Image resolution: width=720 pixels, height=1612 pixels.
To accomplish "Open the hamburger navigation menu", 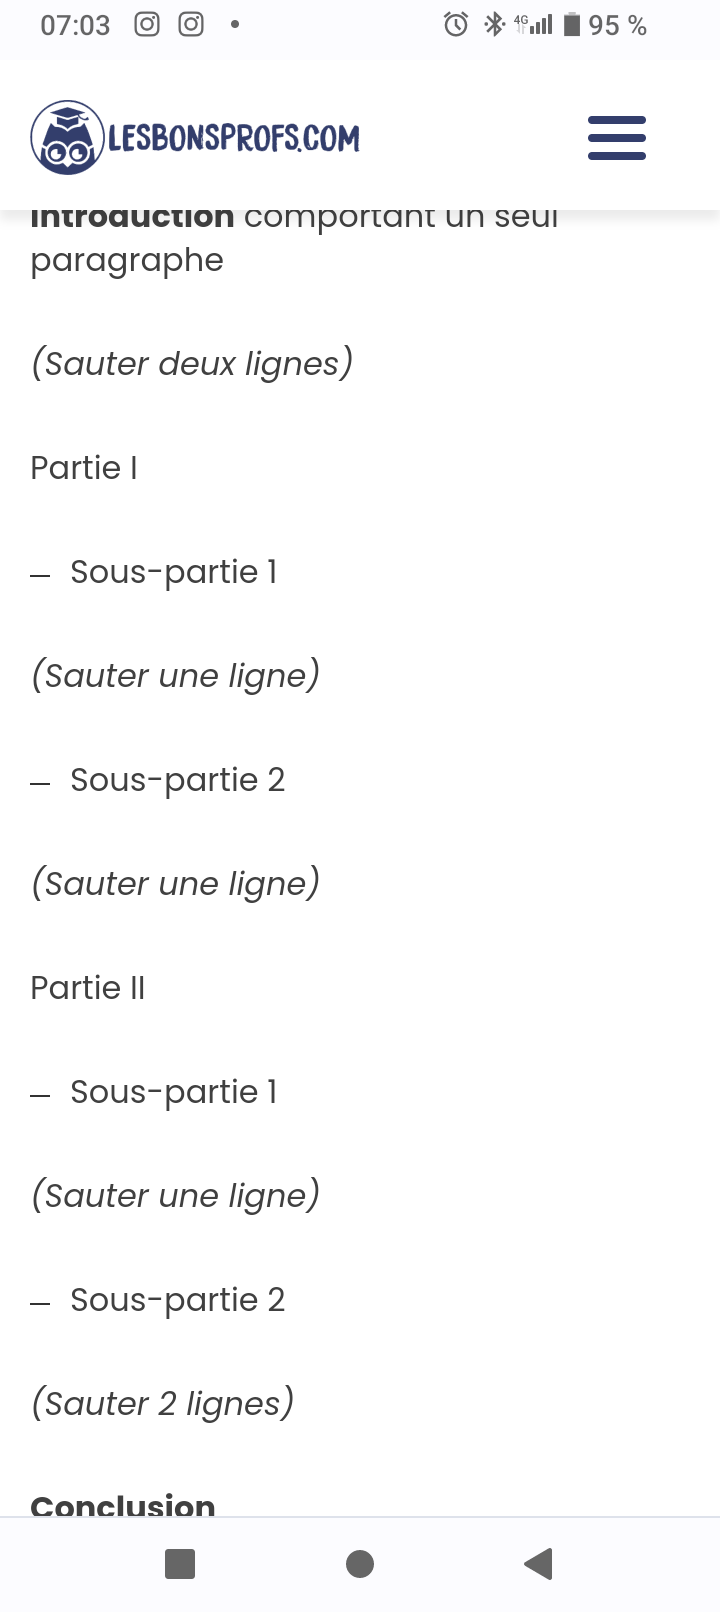I will pyautogui.click(x=616, y=138).
